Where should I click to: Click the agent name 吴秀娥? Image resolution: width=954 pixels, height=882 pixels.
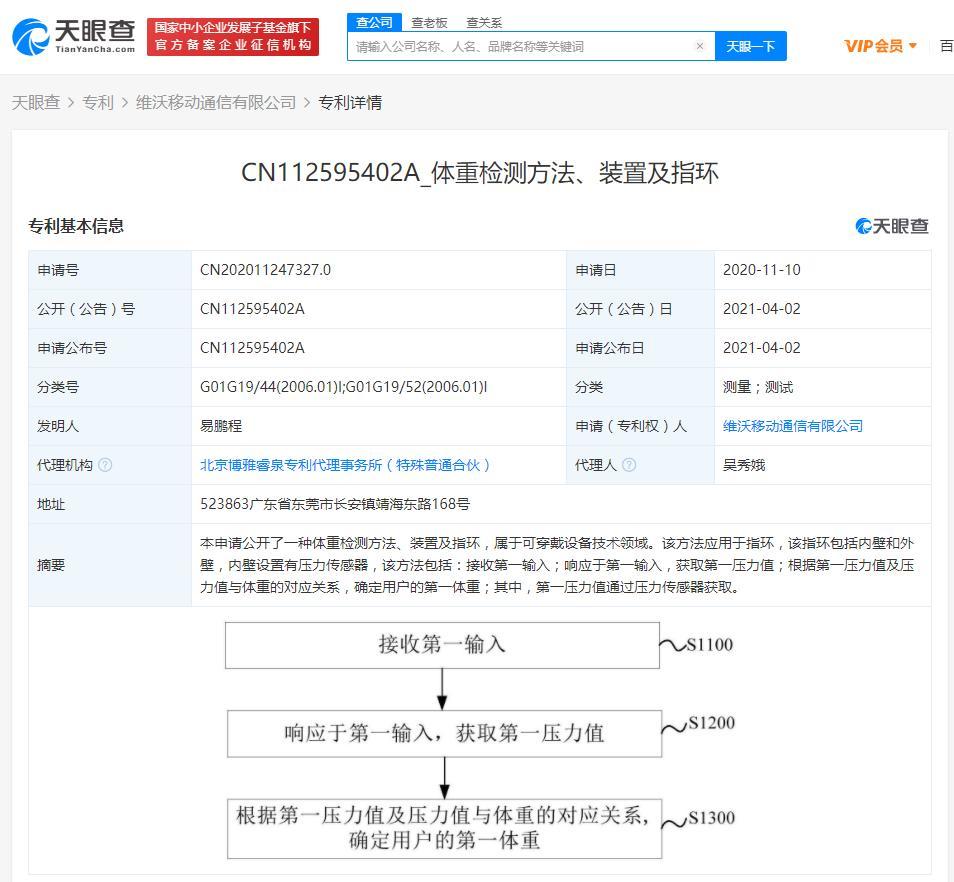pos(743,465)
